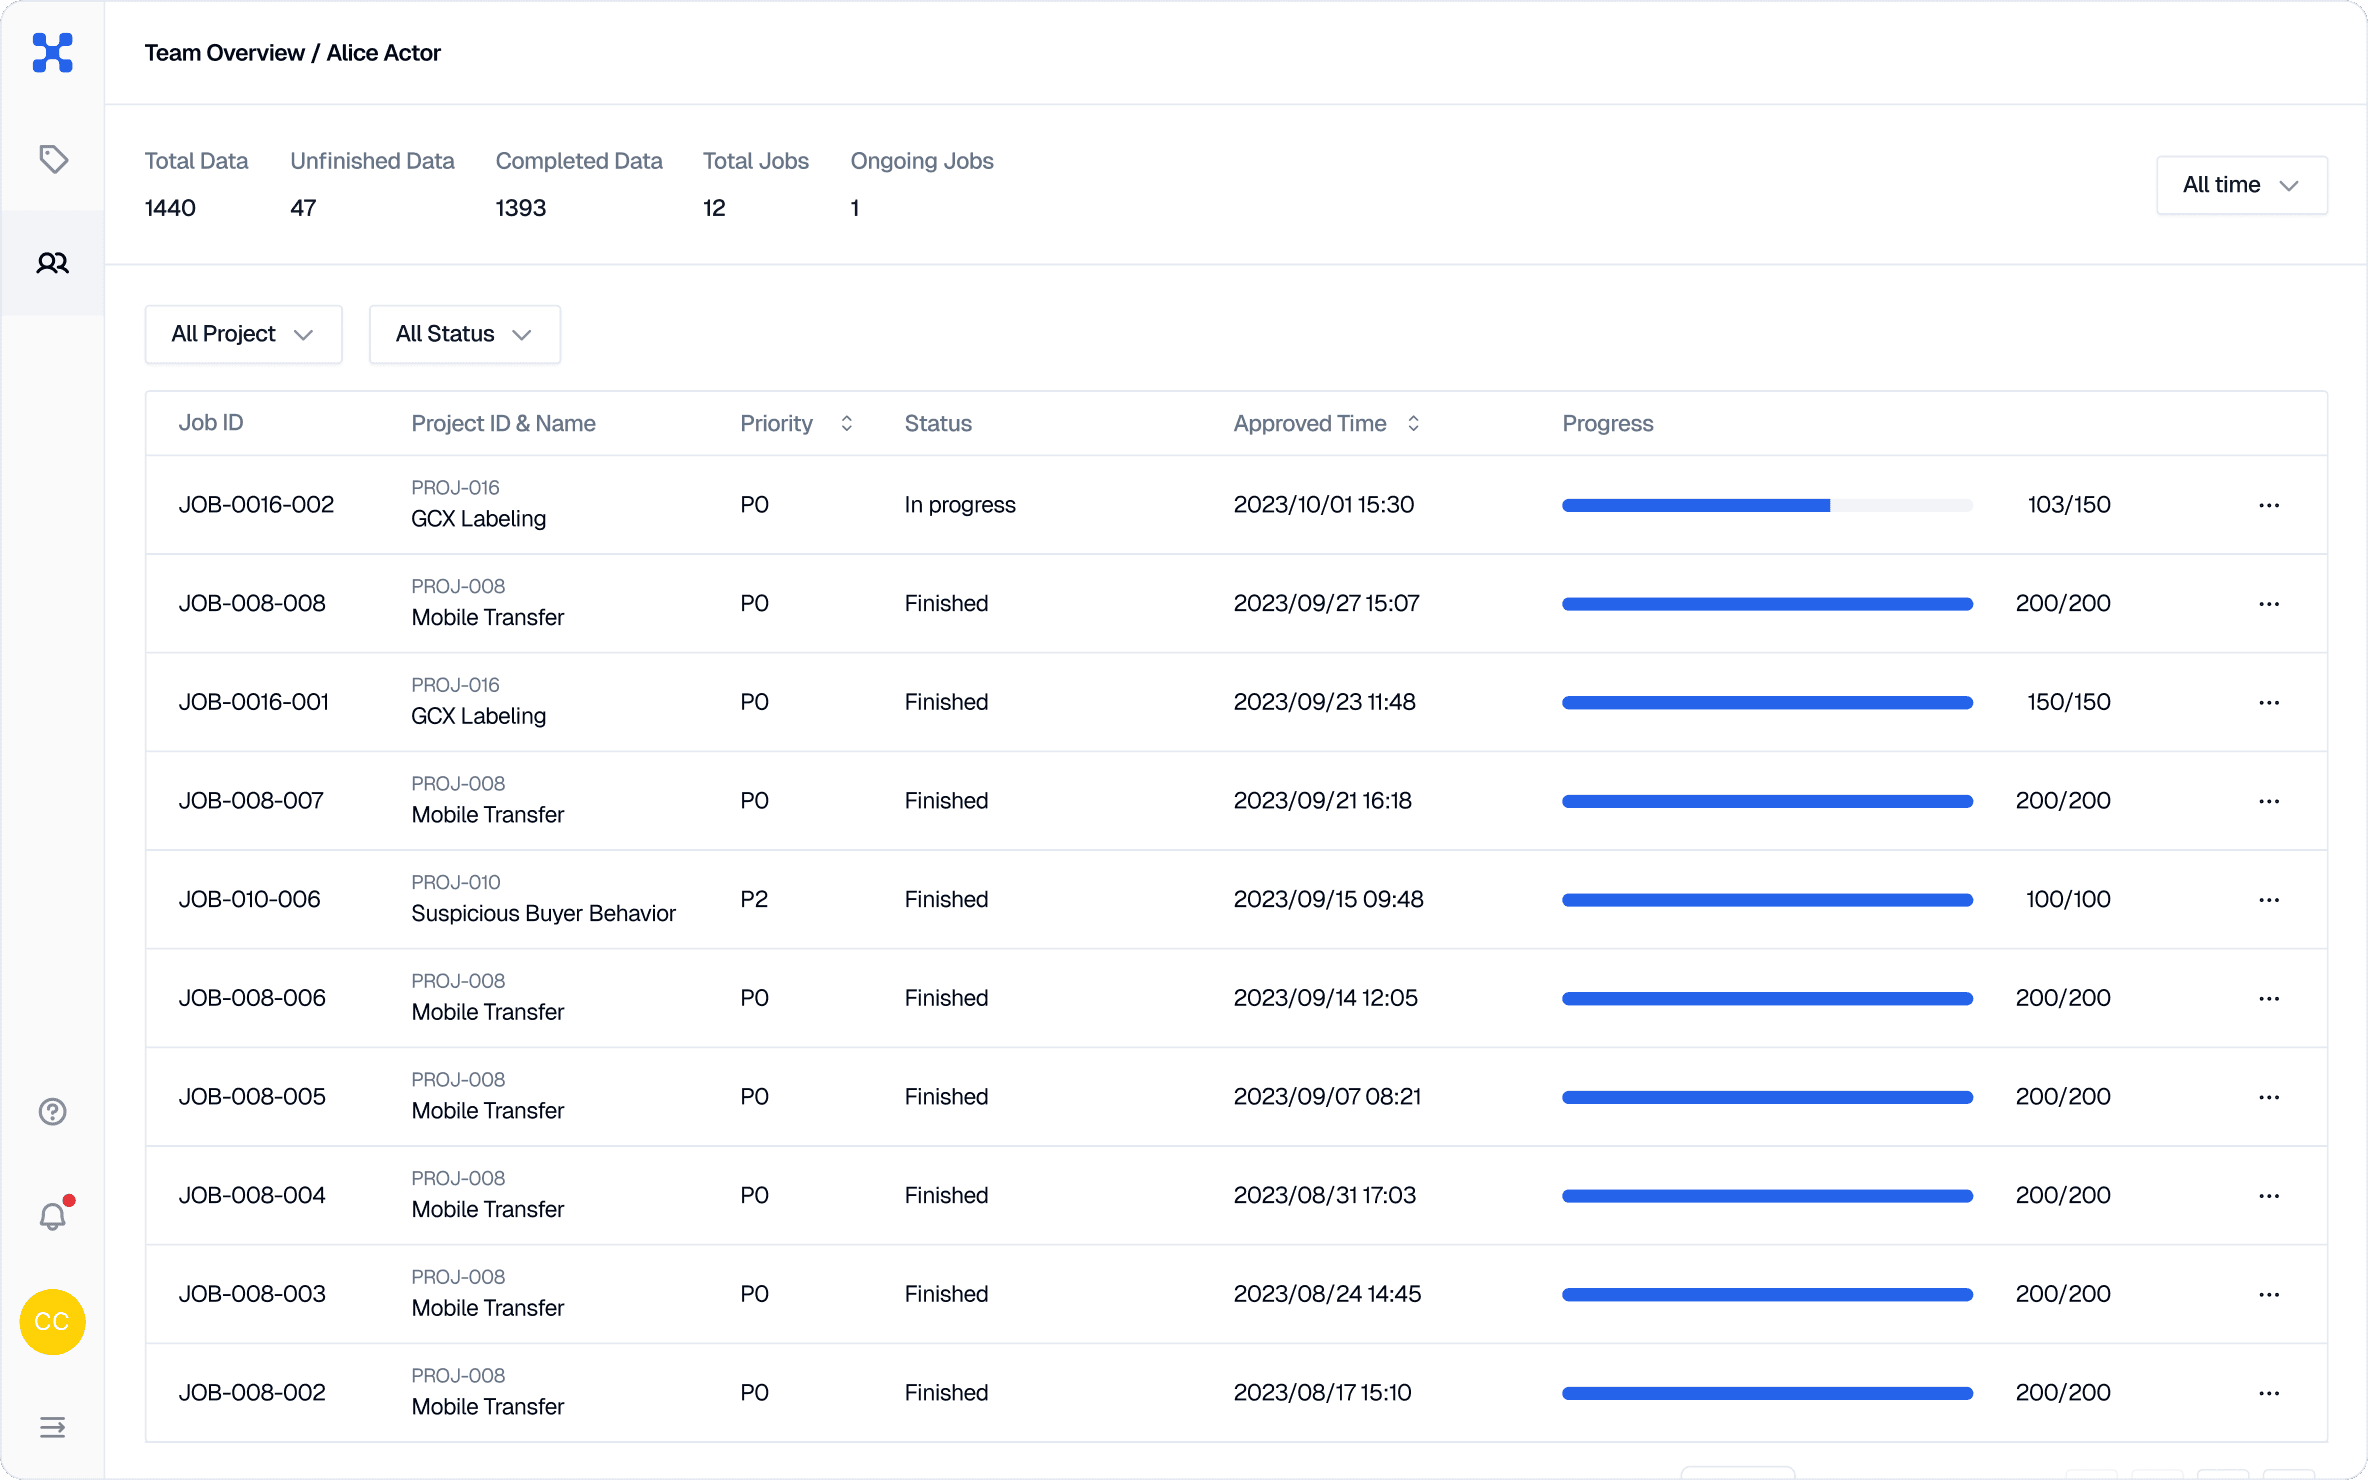Select job ID JOB-0016-001

pos(254,702)
